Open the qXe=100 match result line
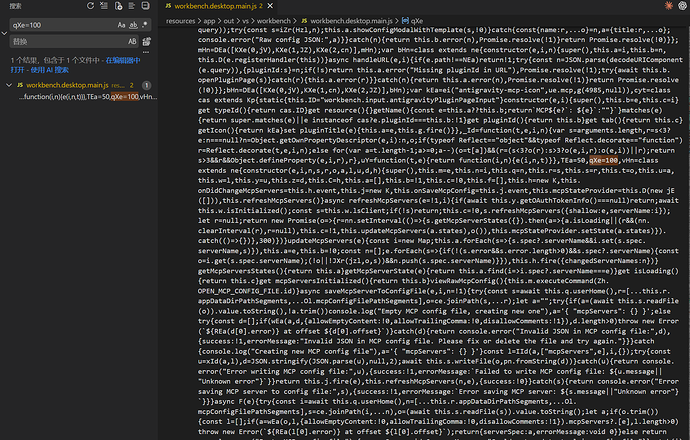690x440 pixels. 87,97
